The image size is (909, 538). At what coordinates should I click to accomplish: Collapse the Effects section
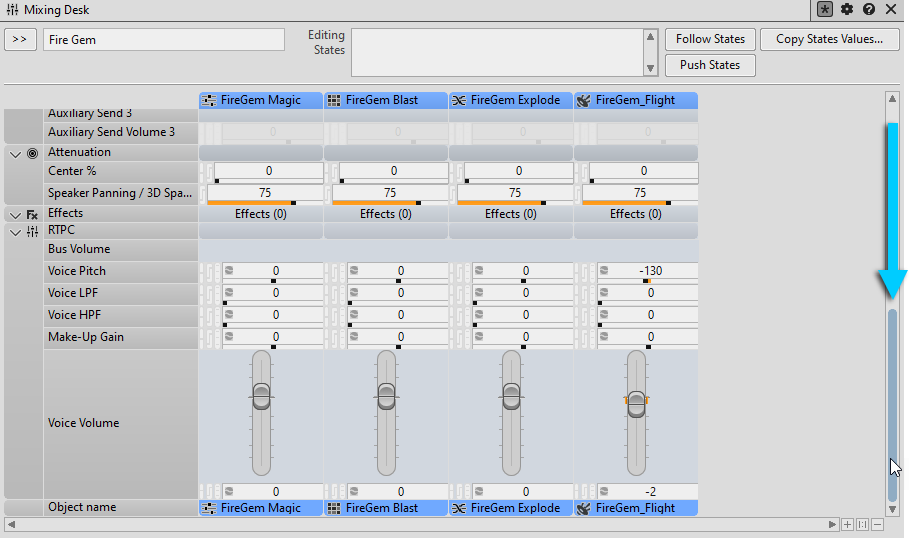pyautogui.click(x=15, y=214)
